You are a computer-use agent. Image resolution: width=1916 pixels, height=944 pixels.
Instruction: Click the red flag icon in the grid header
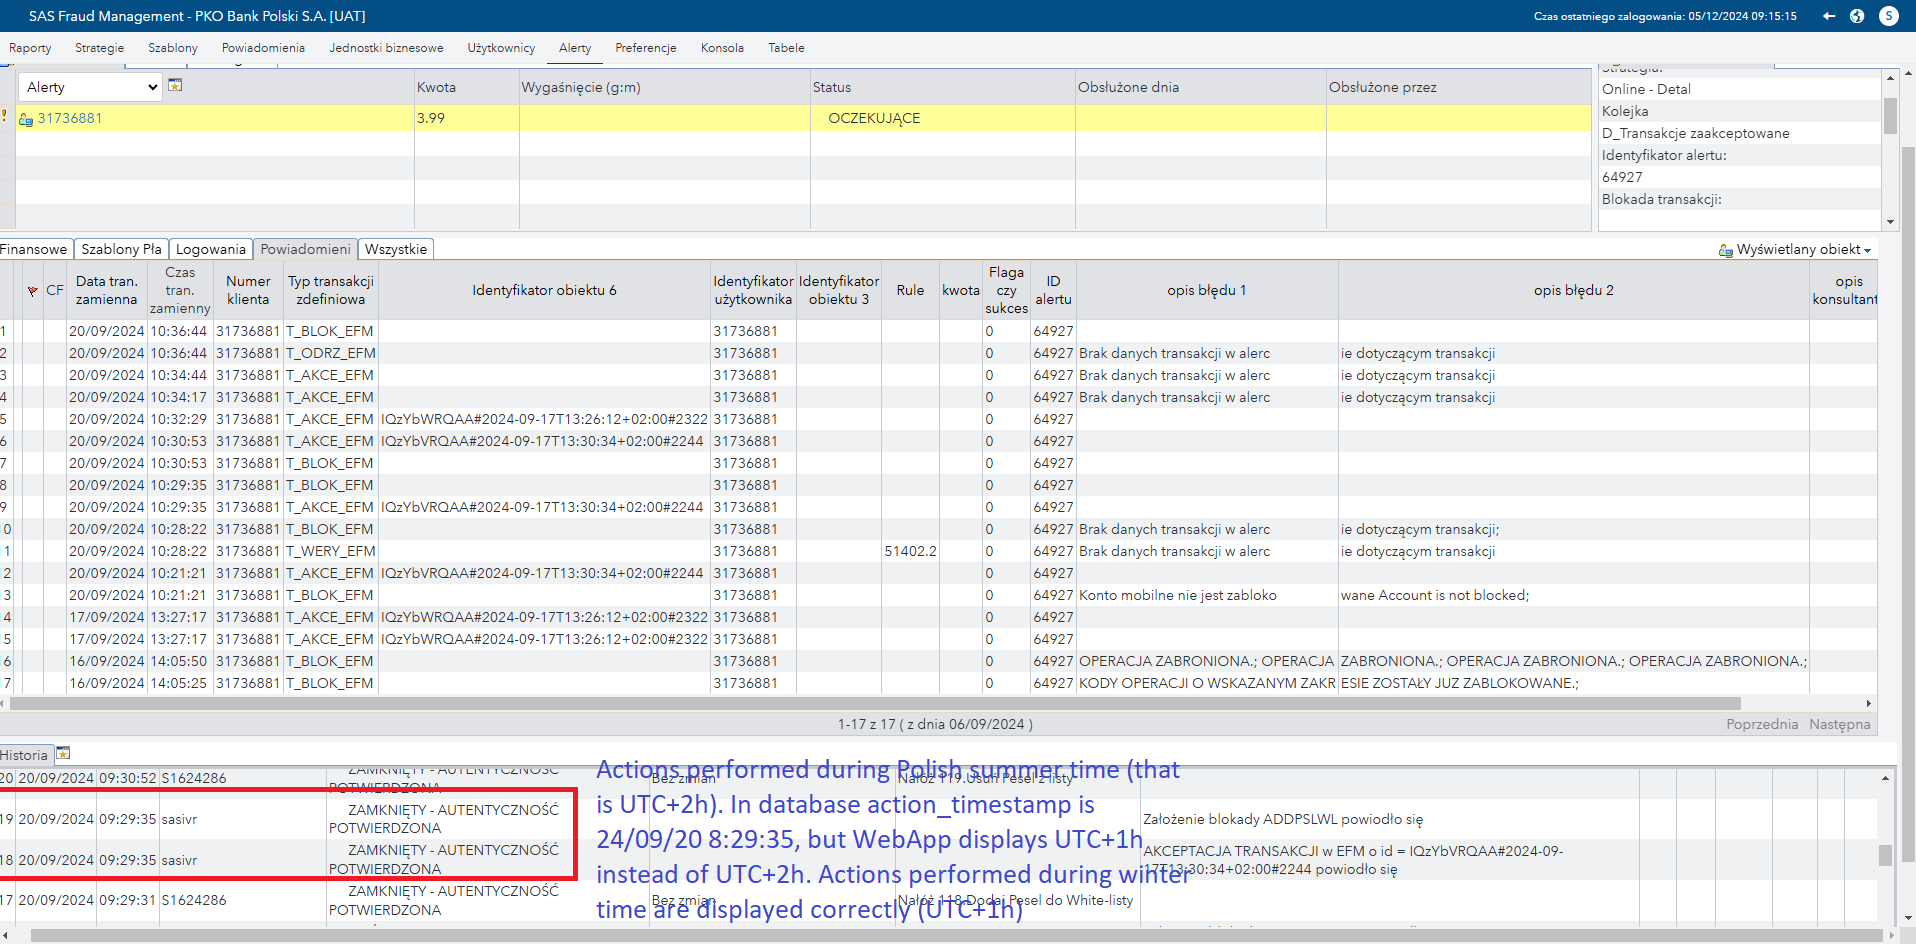(x=32, y=290)
